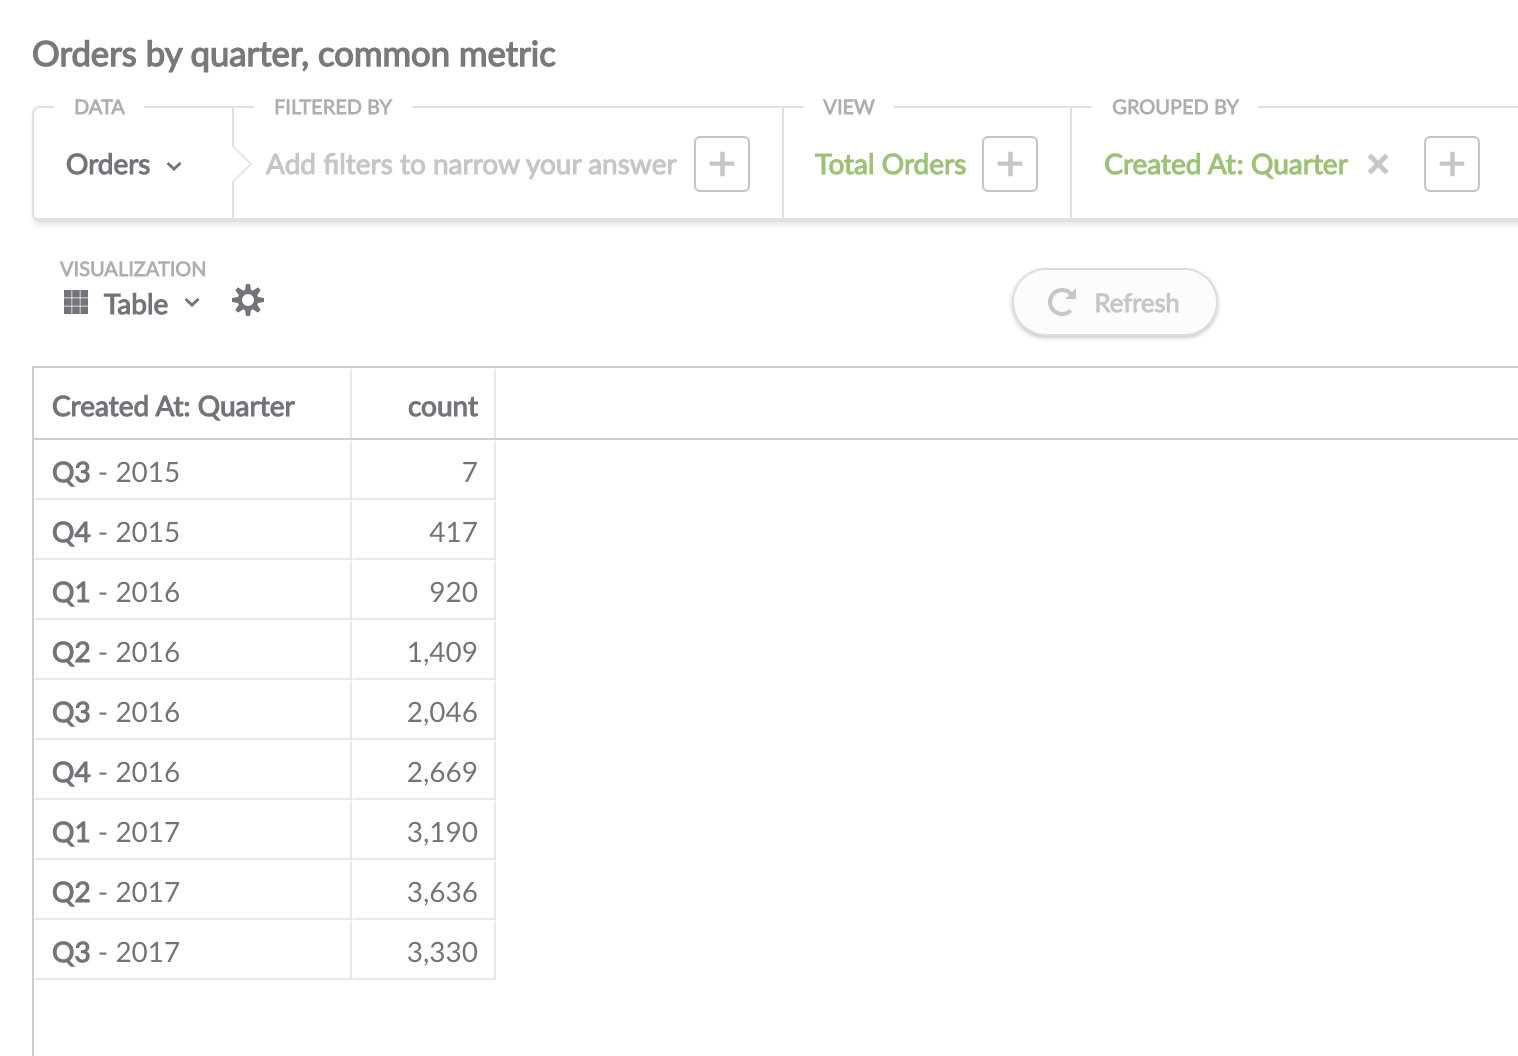Click the refresh arrow icon

click(1063, 302)
